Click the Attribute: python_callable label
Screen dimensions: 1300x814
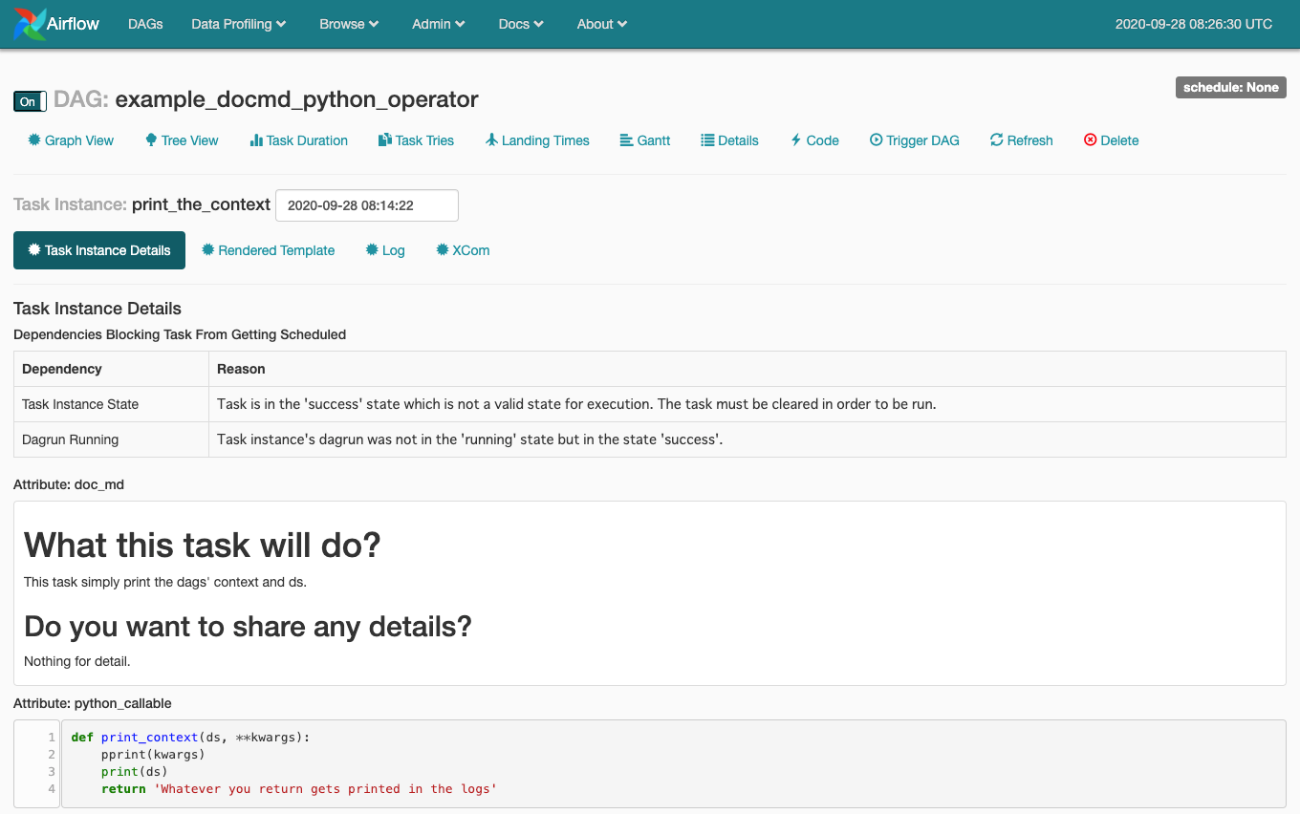click(x=92, y=703)
